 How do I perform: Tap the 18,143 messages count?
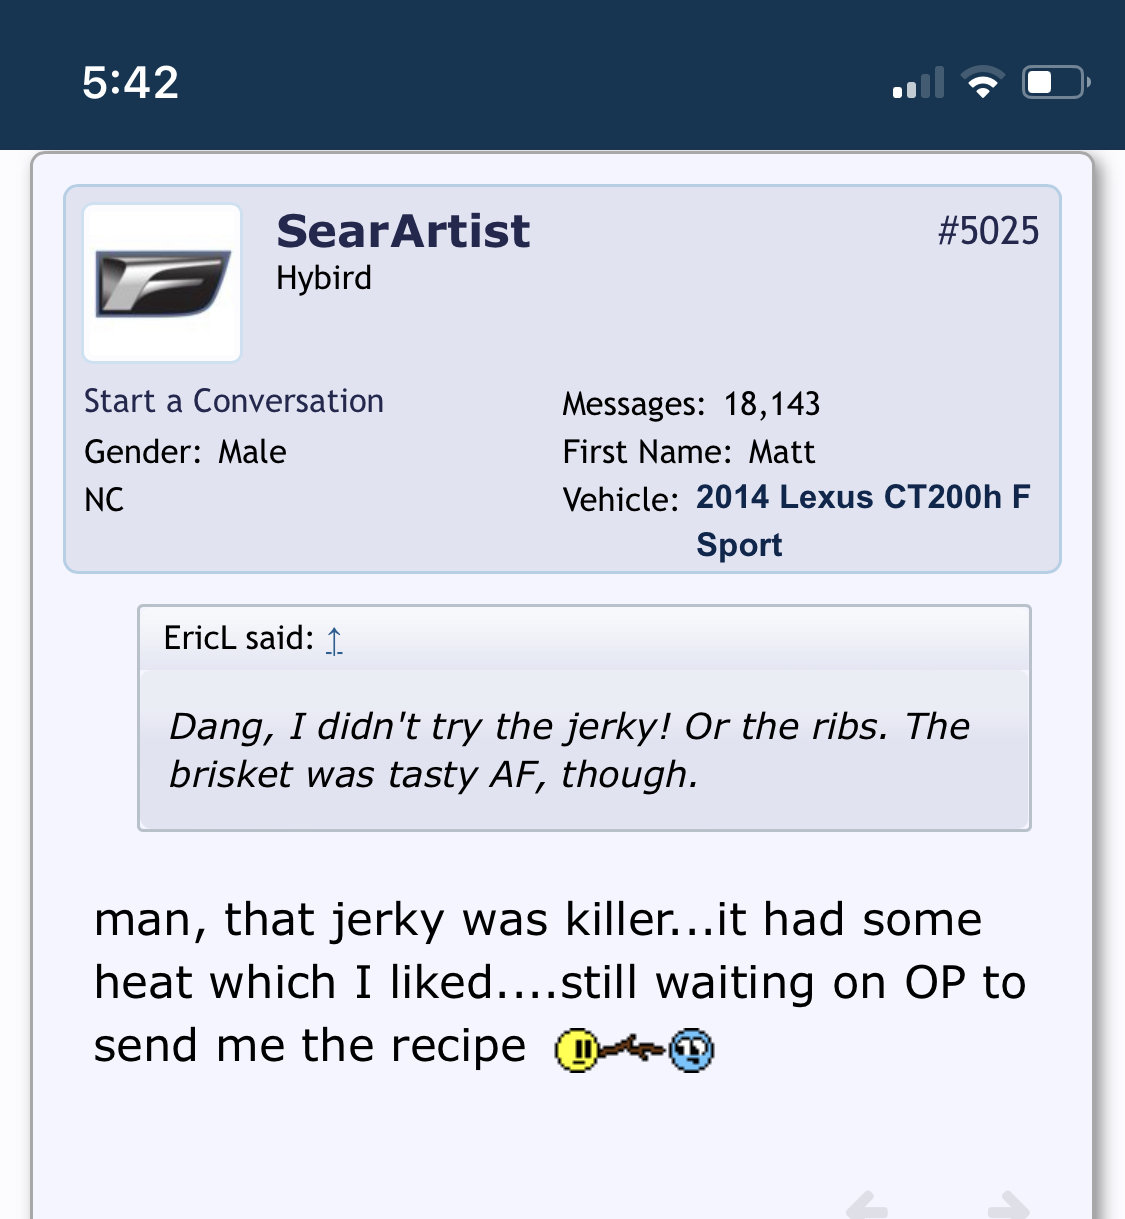[x=772, y=404]
